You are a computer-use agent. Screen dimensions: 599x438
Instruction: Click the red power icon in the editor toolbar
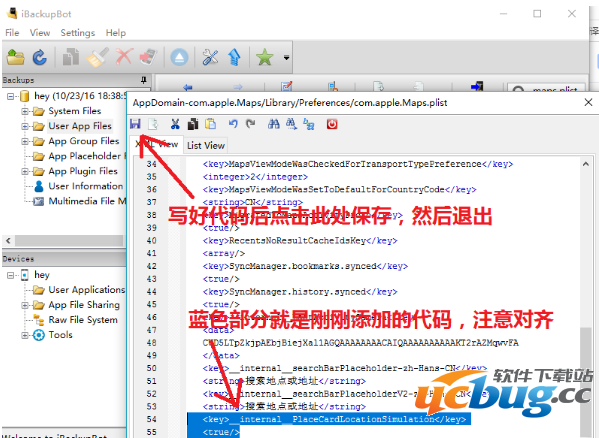point(332,124)
